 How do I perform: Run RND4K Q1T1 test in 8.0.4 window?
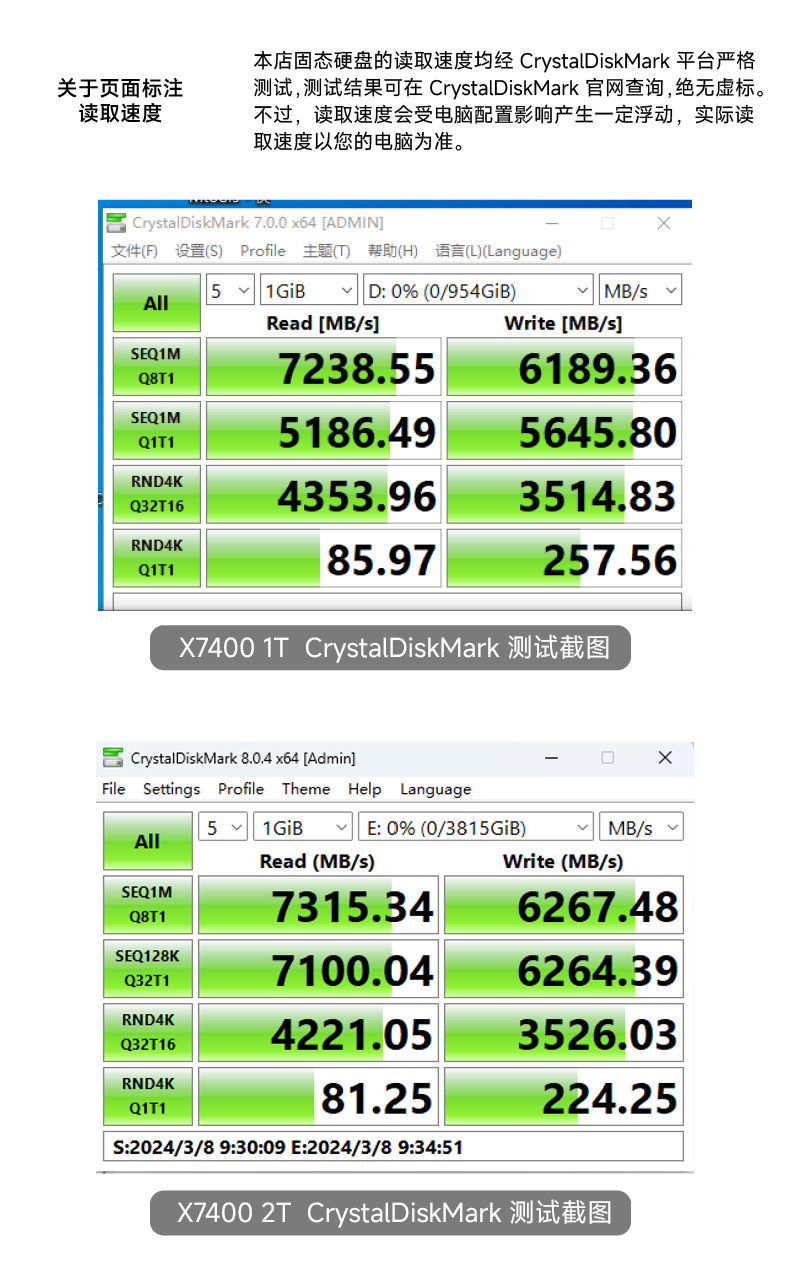click(x=147, y=1097)
